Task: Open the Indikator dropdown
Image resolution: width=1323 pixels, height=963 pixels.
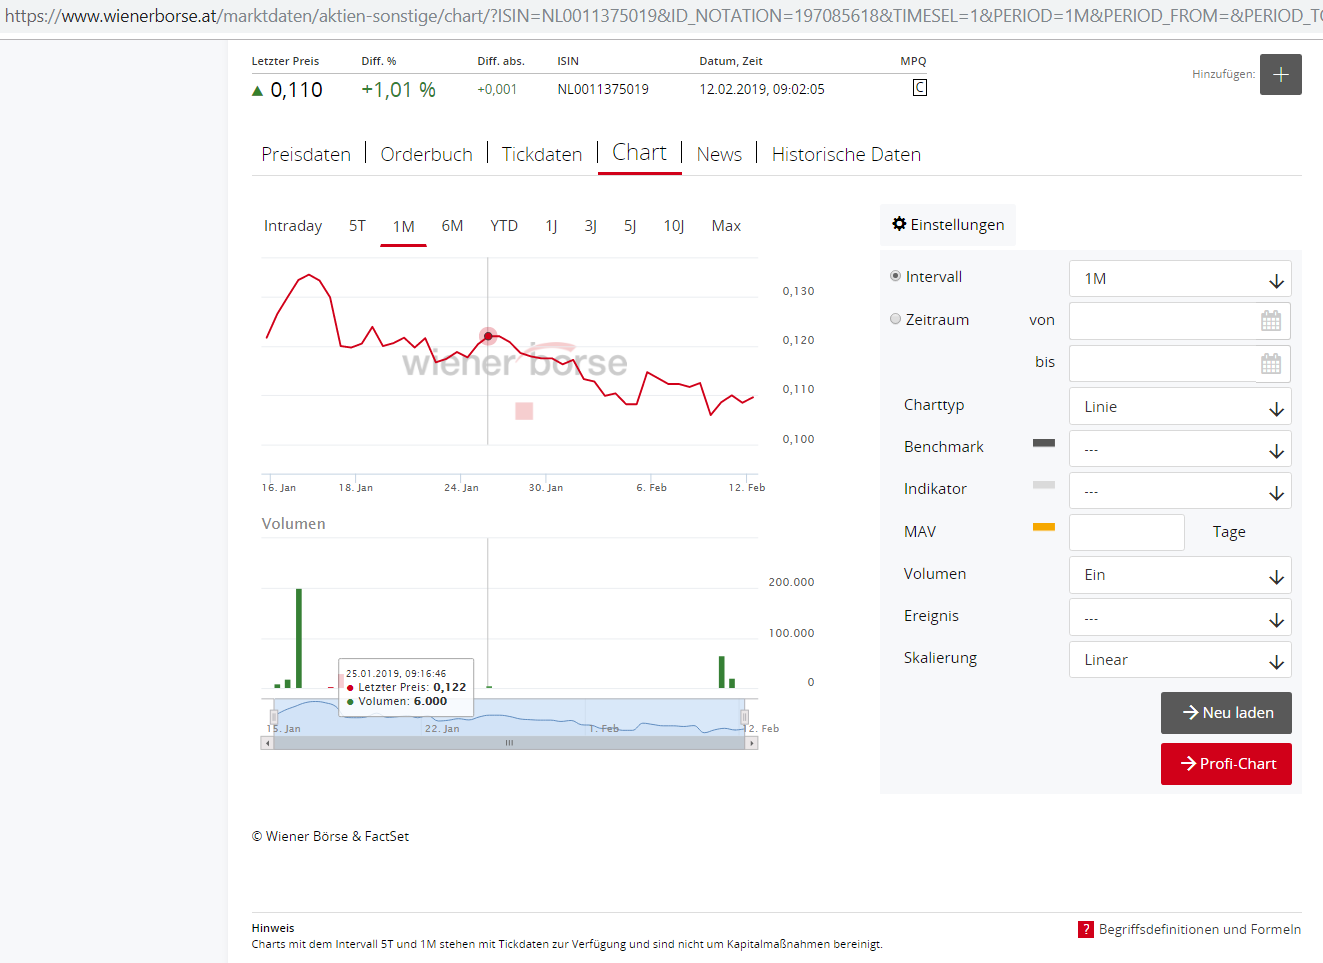Action: [1277, 490]
